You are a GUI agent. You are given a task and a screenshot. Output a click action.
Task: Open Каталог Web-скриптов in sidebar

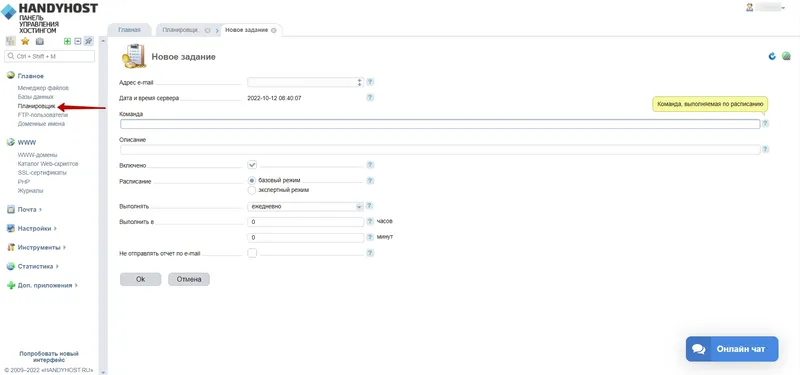[x=48, y=164]
